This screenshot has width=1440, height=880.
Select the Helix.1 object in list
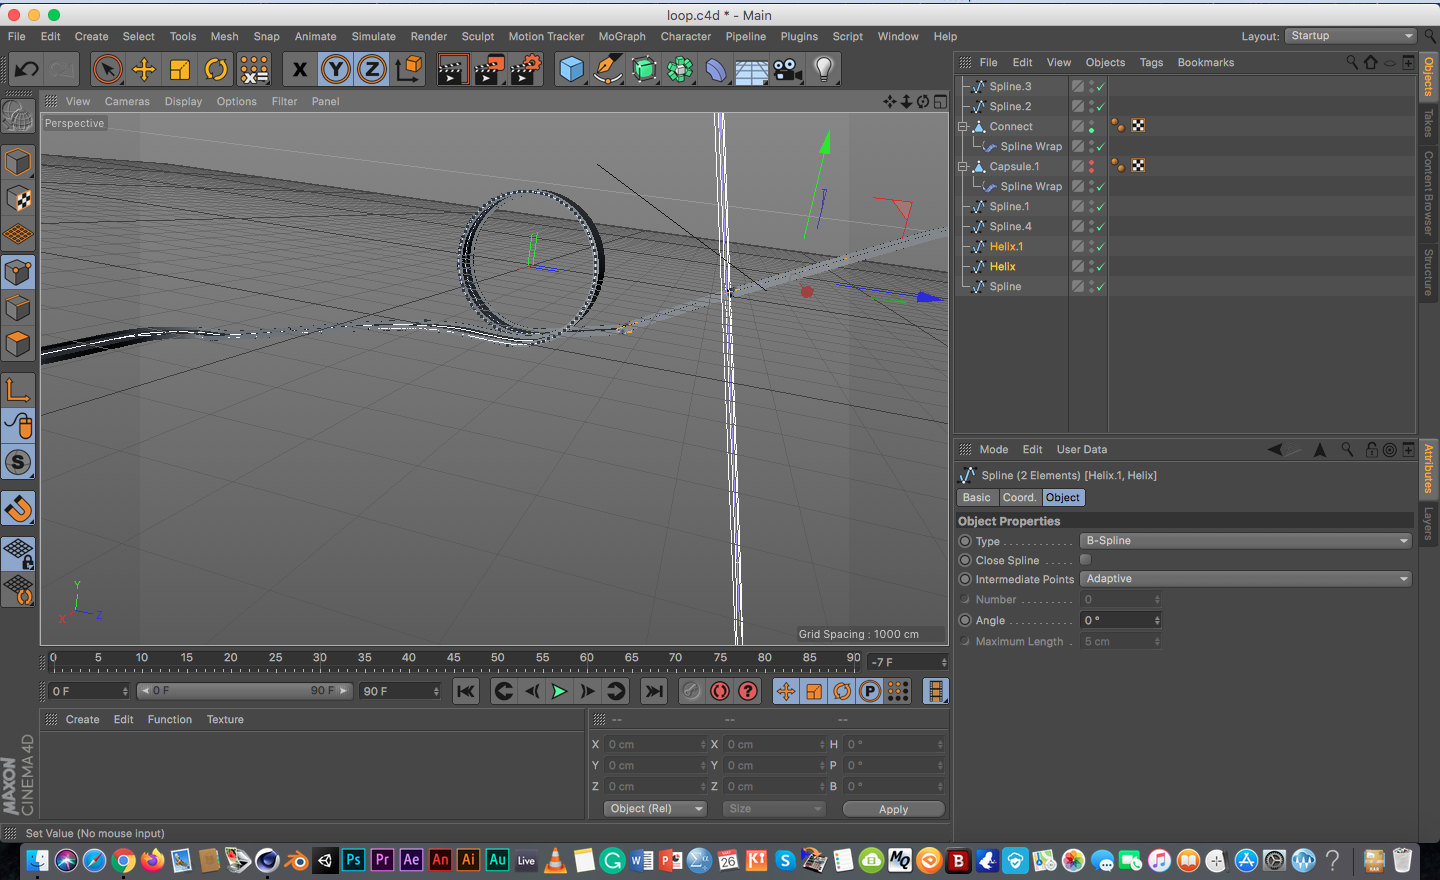[x=1006, y=247]
